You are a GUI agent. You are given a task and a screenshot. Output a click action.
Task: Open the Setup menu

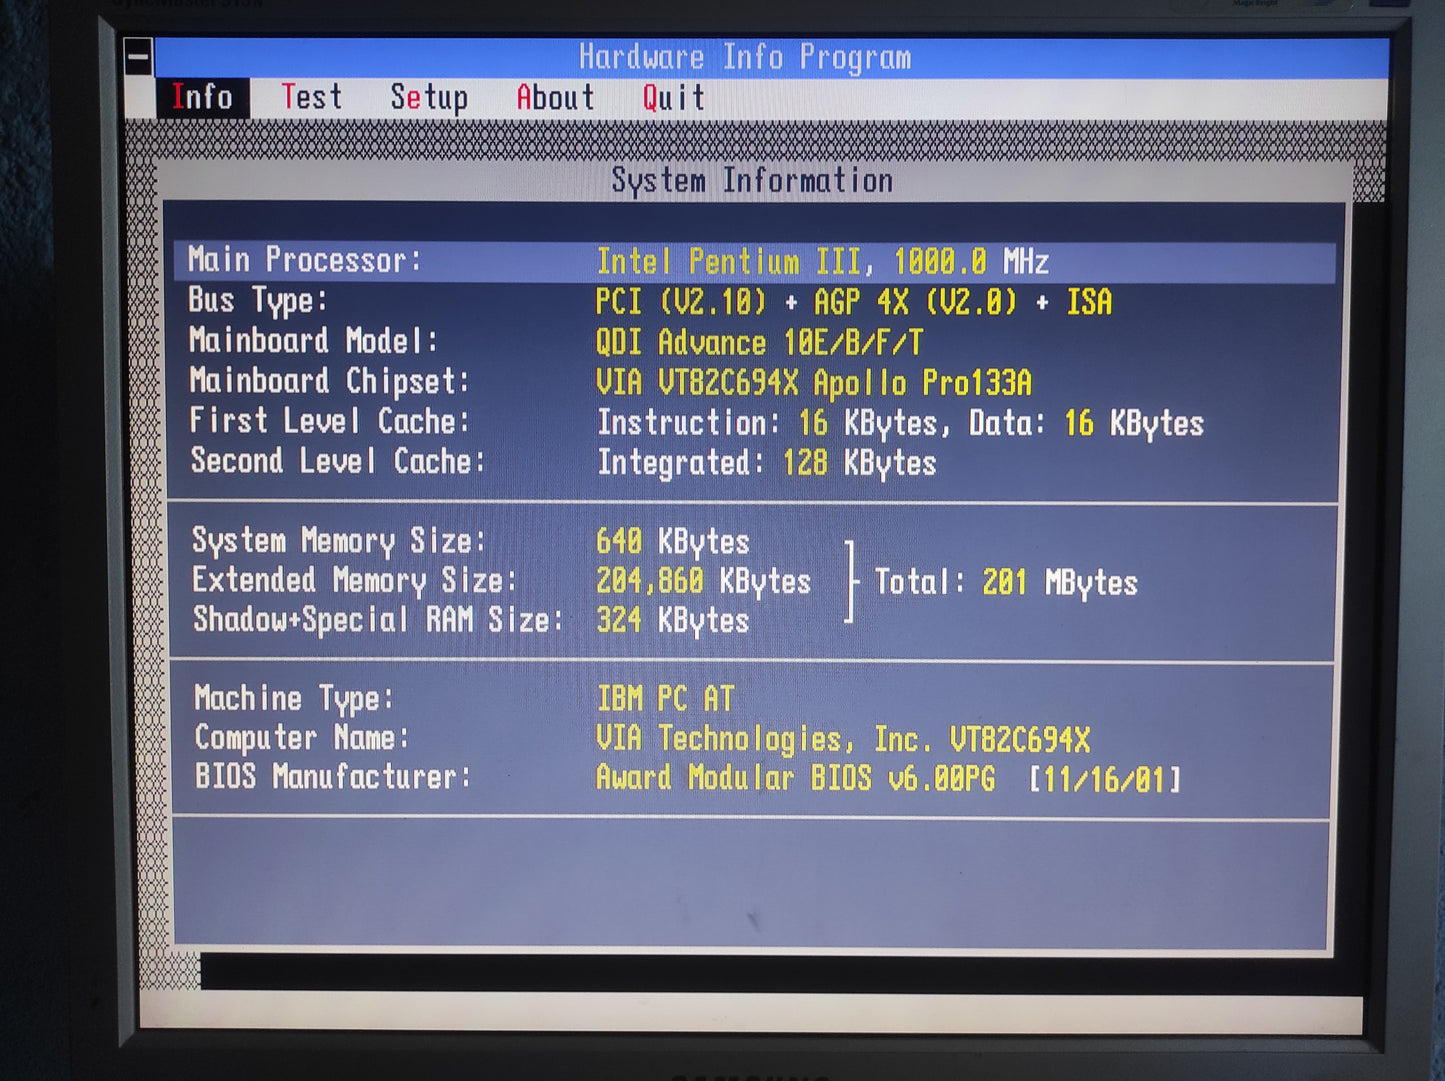(x=429, y=98)
